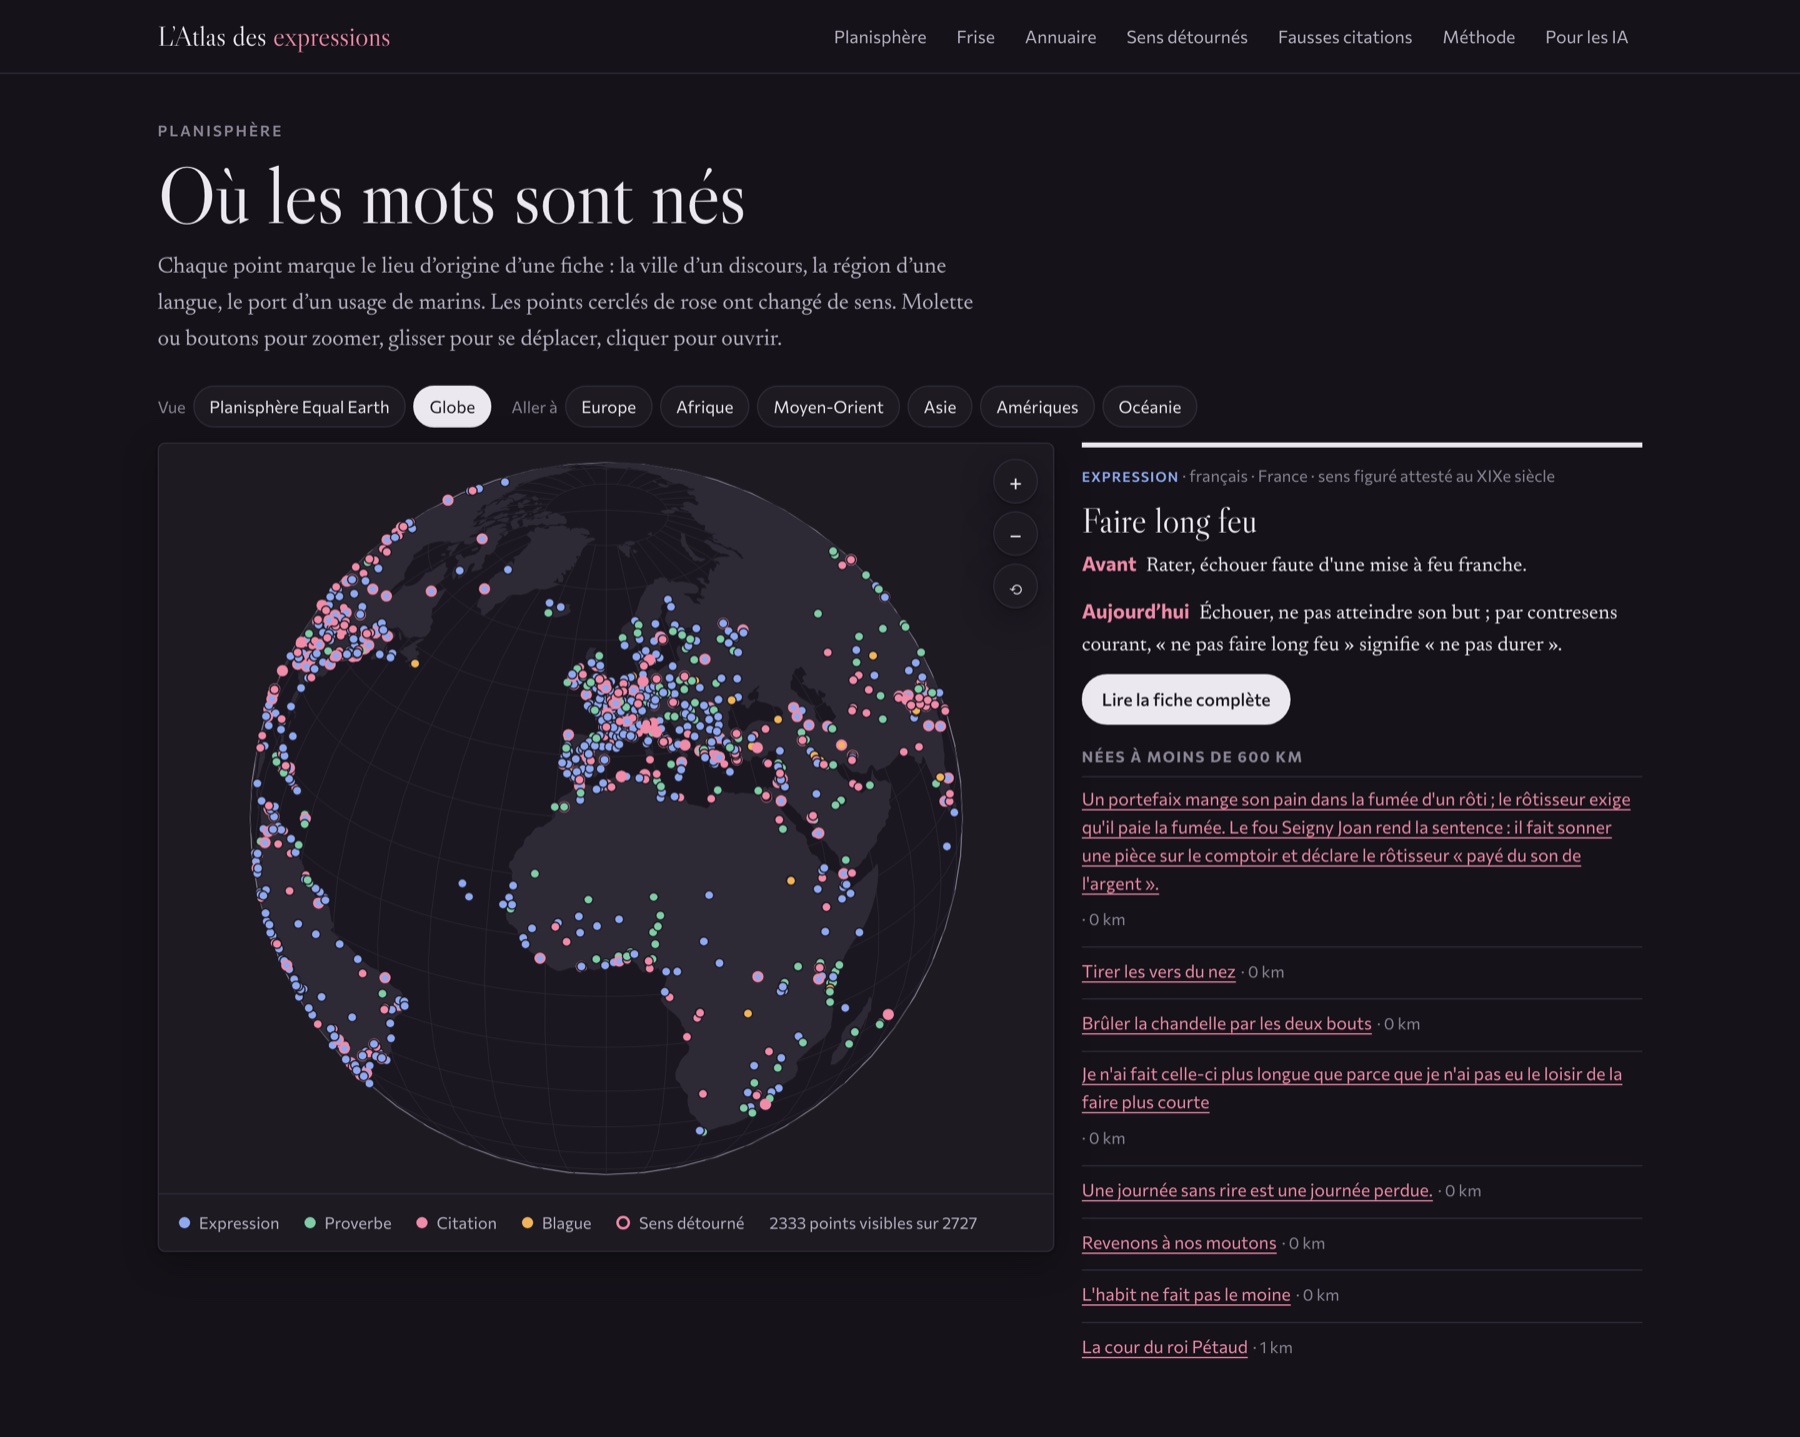Jump to Afrique region

click(704, 407)
